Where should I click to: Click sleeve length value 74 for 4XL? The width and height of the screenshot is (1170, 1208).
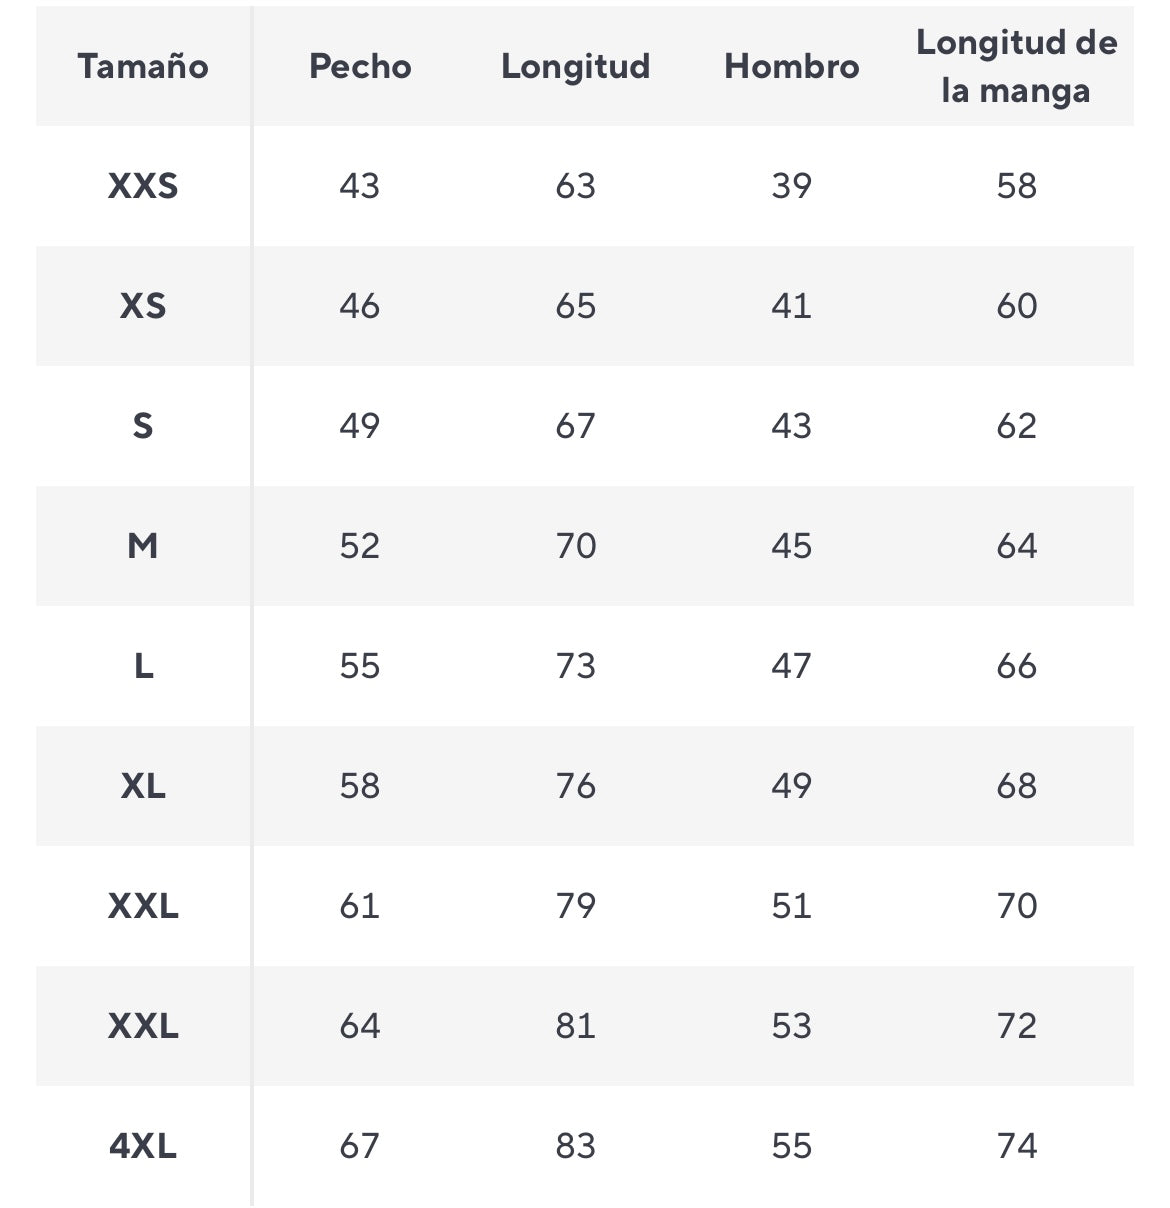(x=1017, y=1146)
